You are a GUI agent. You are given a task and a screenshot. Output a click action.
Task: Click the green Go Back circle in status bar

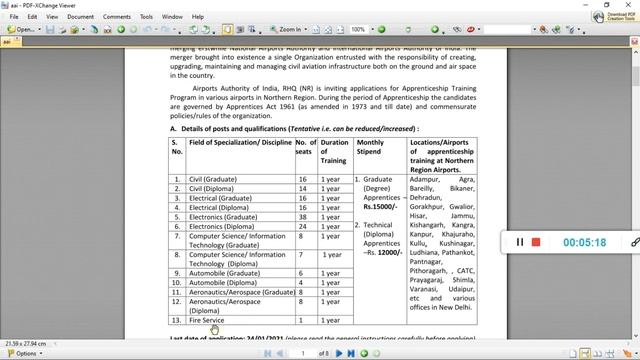364,353
